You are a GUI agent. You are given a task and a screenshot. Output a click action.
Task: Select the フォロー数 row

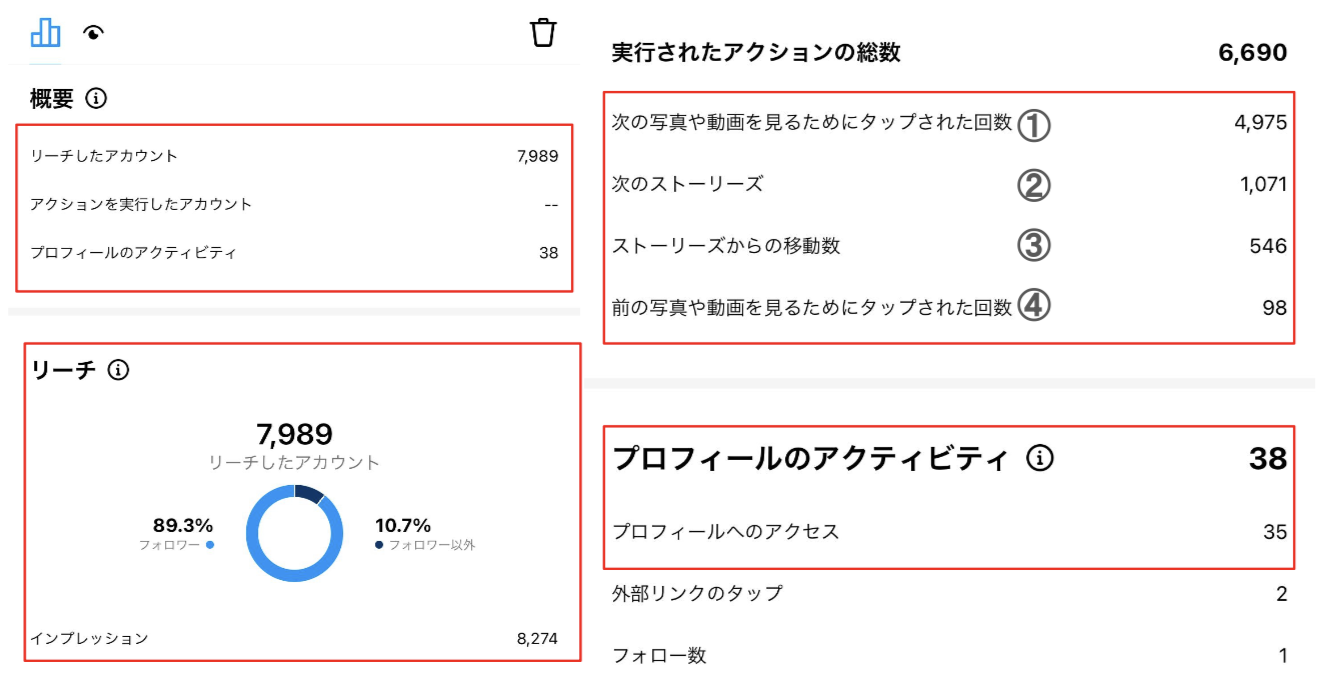click(949, 656)
